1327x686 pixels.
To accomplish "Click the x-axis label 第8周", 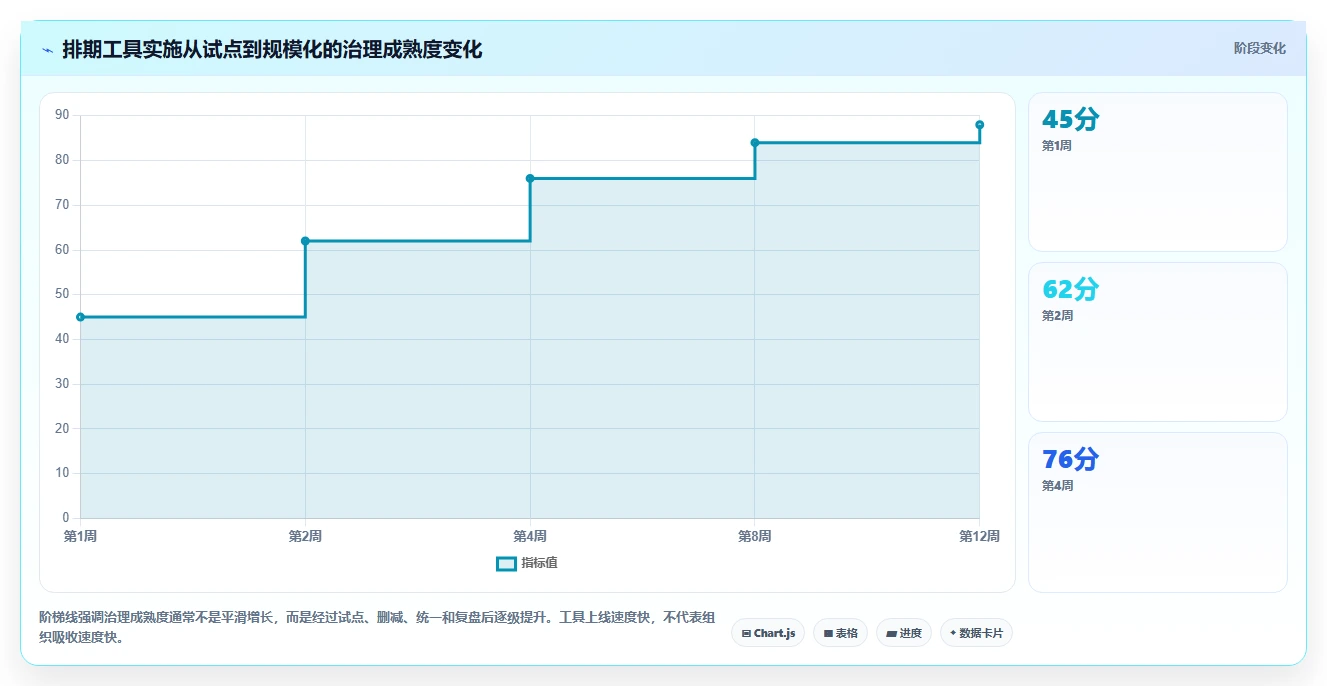I will [755, 537].
